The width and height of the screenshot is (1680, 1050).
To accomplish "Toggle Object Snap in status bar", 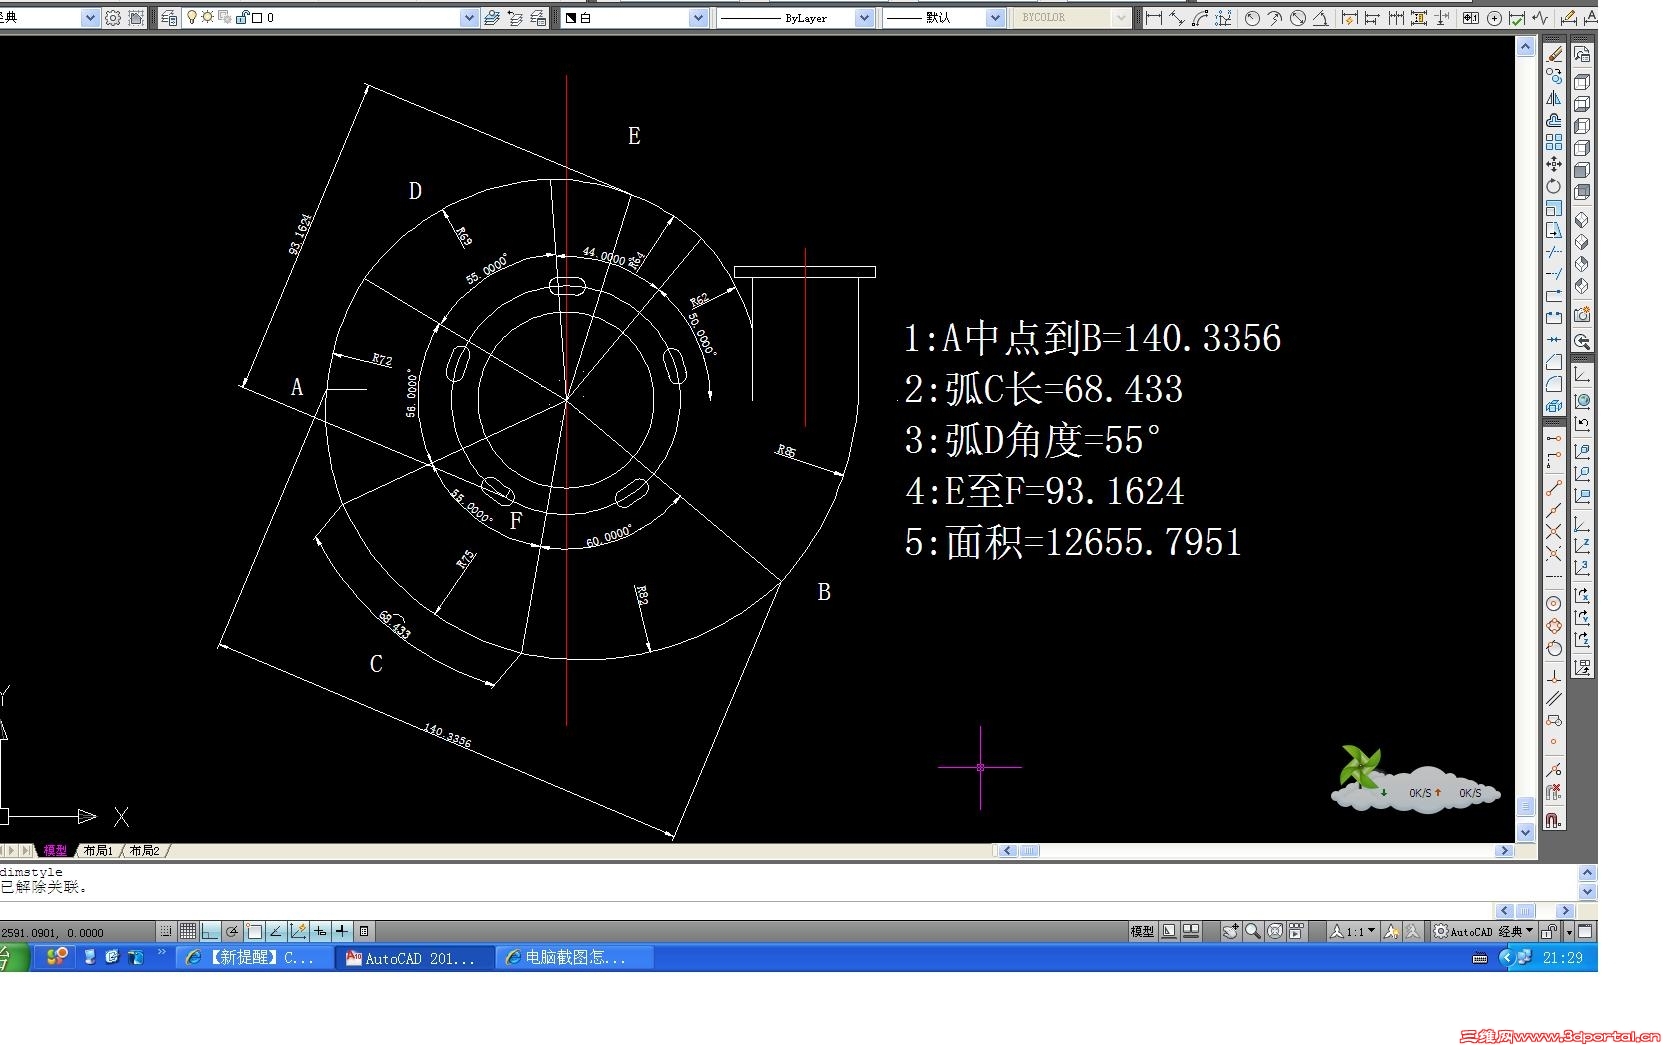I will 254,931.
